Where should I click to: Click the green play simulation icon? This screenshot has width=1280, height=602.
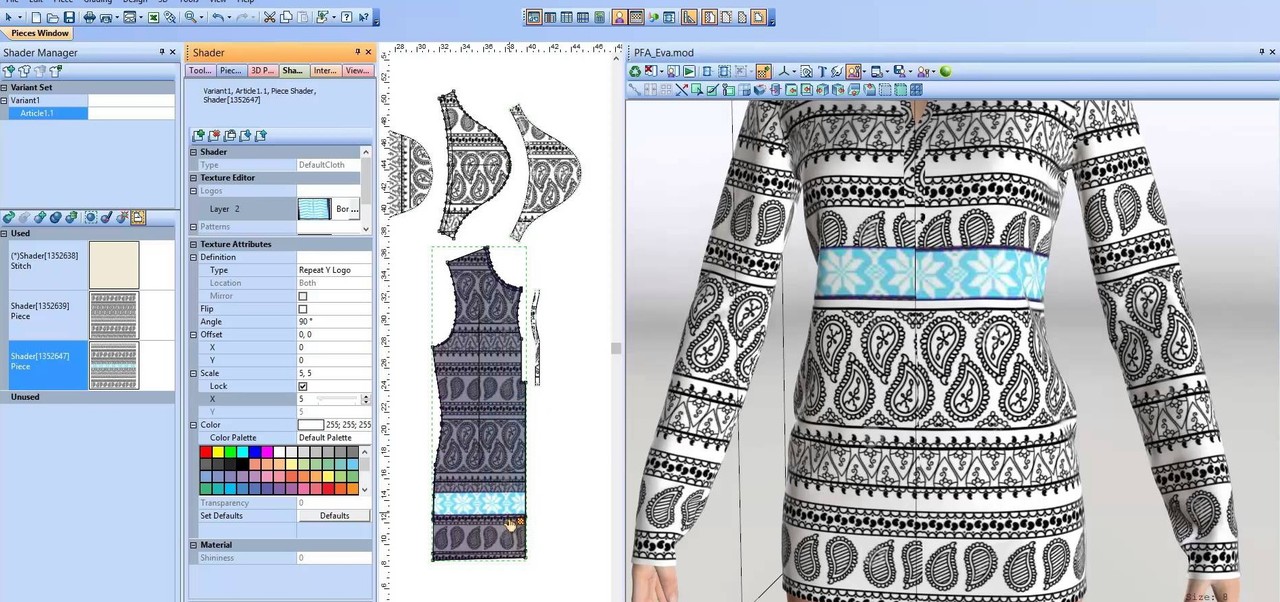pos(689,71)
